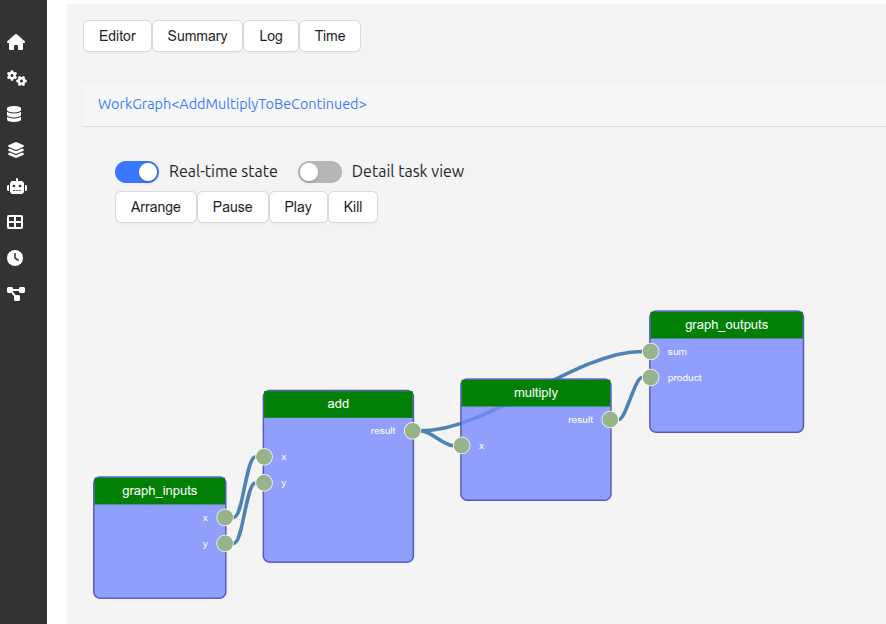This screenshot has width=886, height=624.
Task: Open the Time tab
Action: (330, 36)
